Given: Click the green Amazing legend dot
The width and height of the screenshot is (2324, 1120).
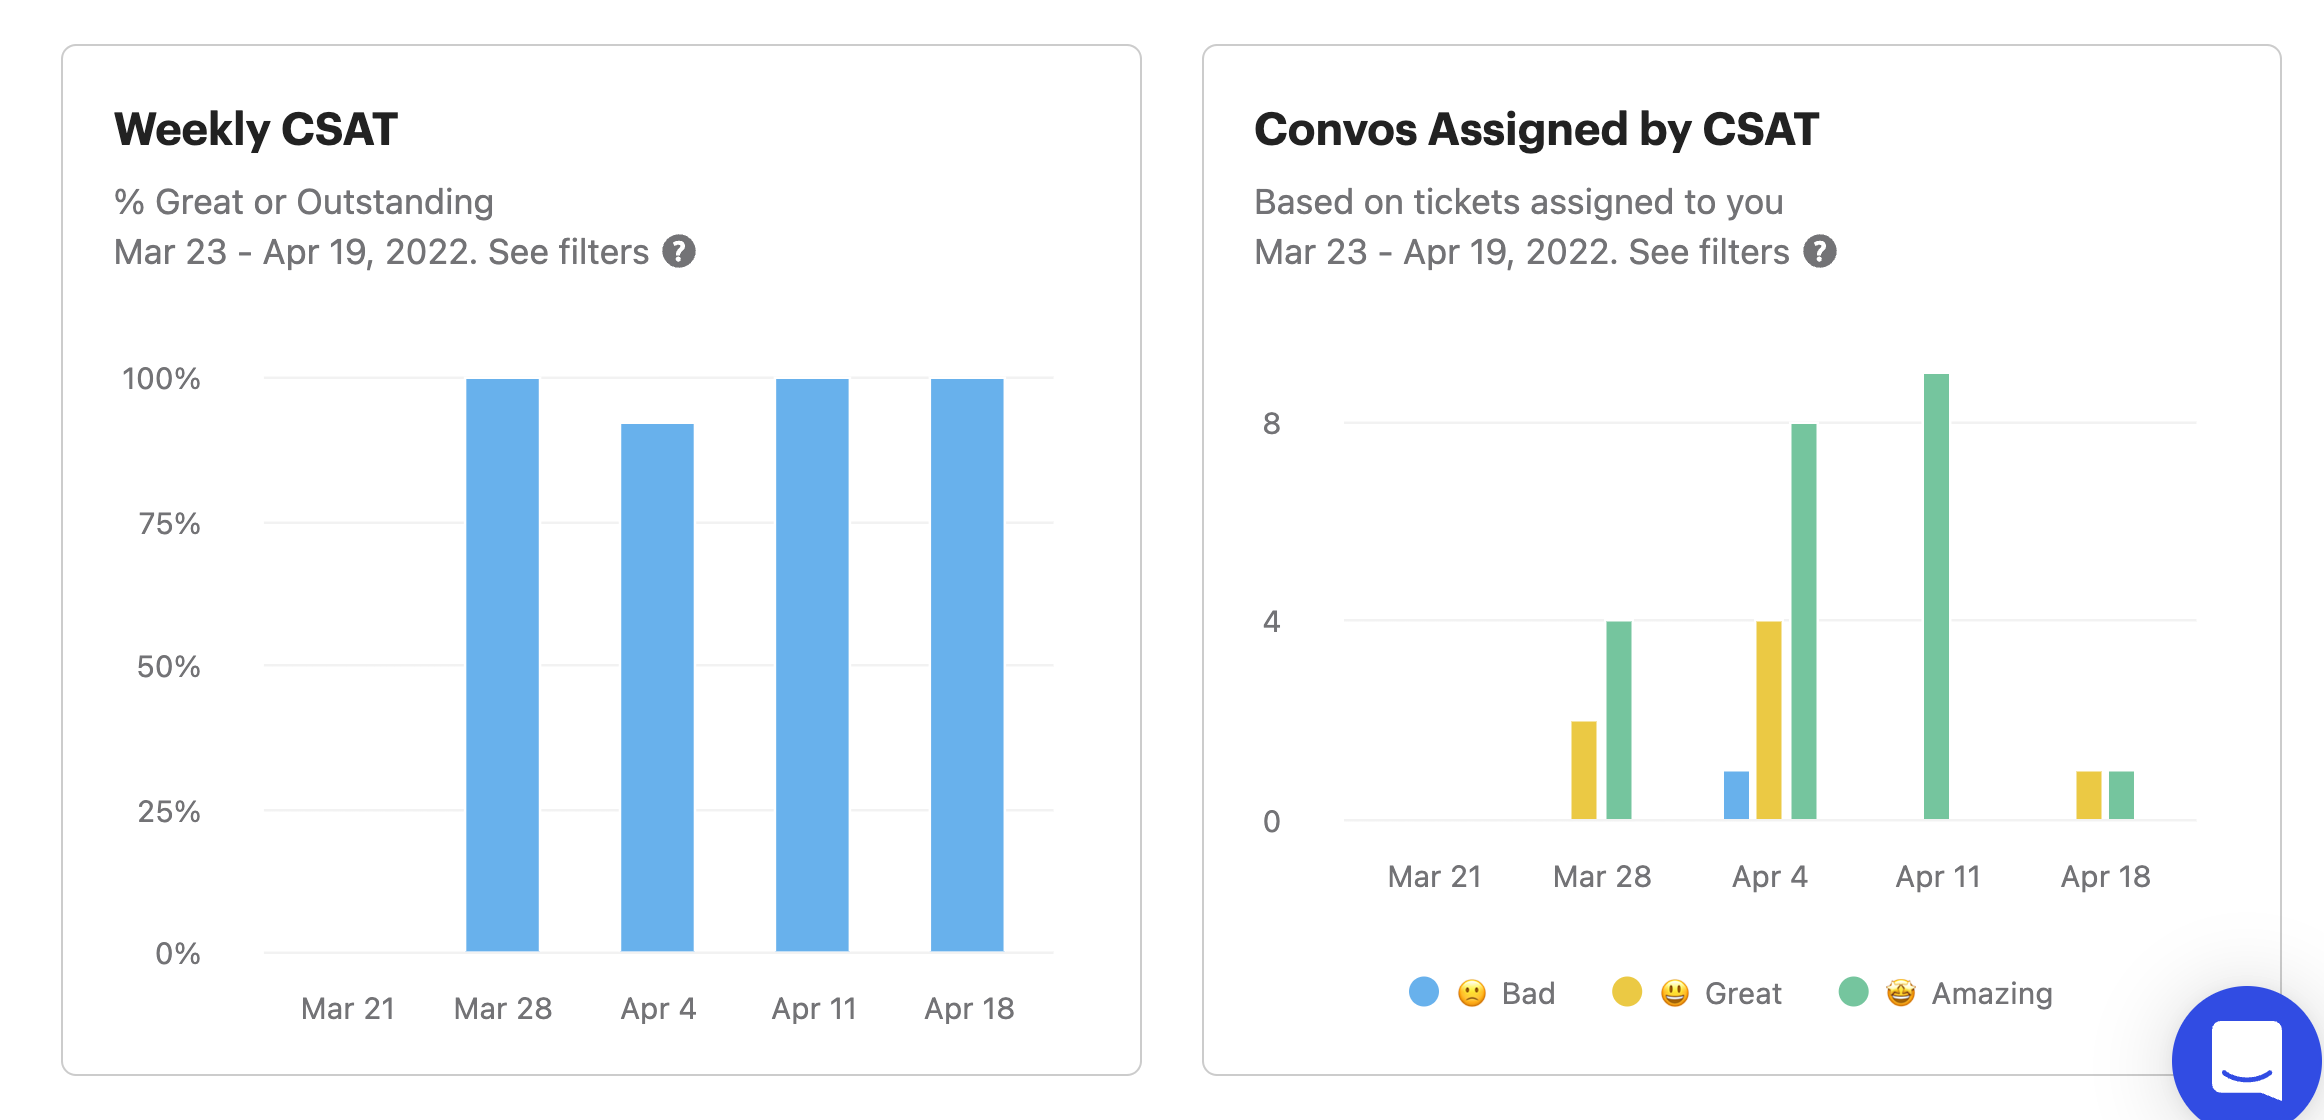Looking at the screenshot, I should tap(1853, 992).
